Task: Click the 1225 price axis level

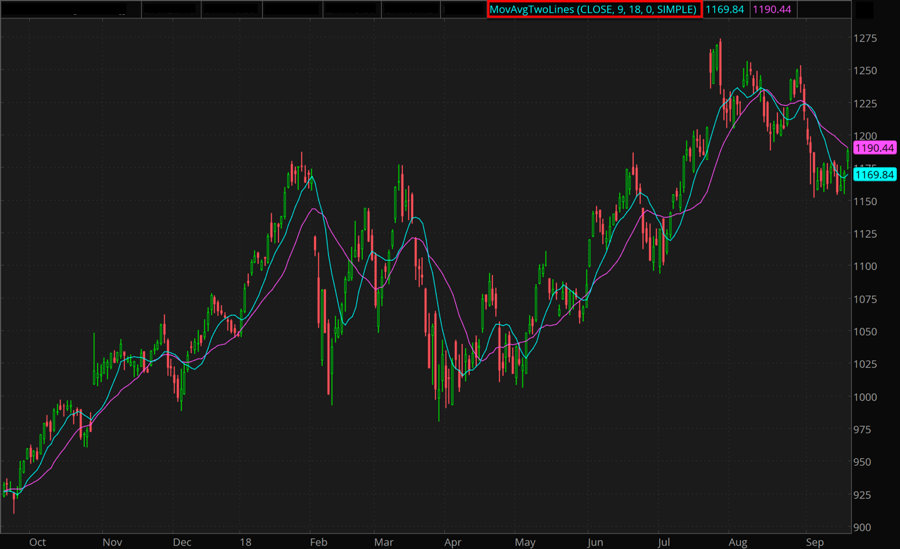Action: click(x=866, y=104)
